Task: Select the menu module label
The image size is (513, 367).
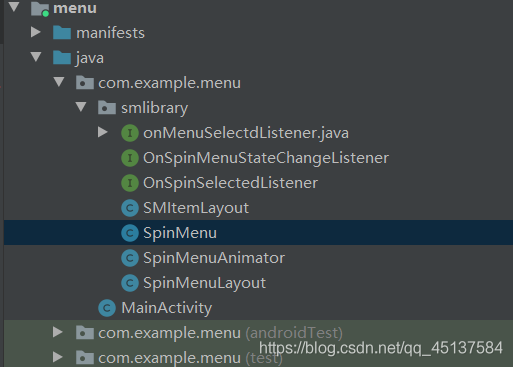Action: pos(75,8)
